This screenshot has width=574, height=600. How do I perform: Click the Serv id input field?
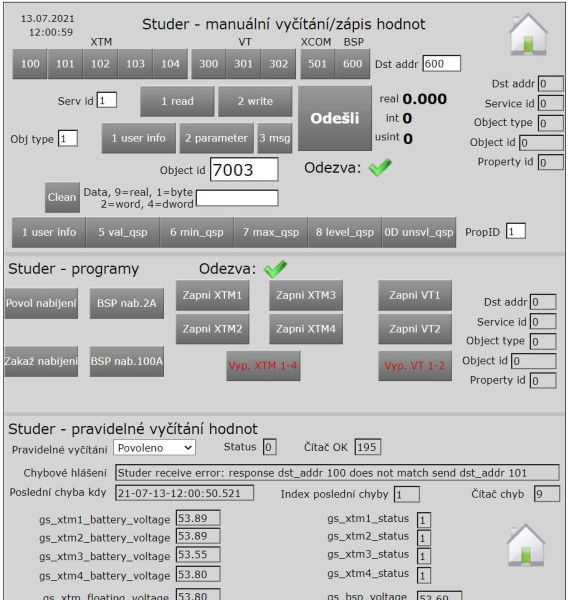coord(107,101)
